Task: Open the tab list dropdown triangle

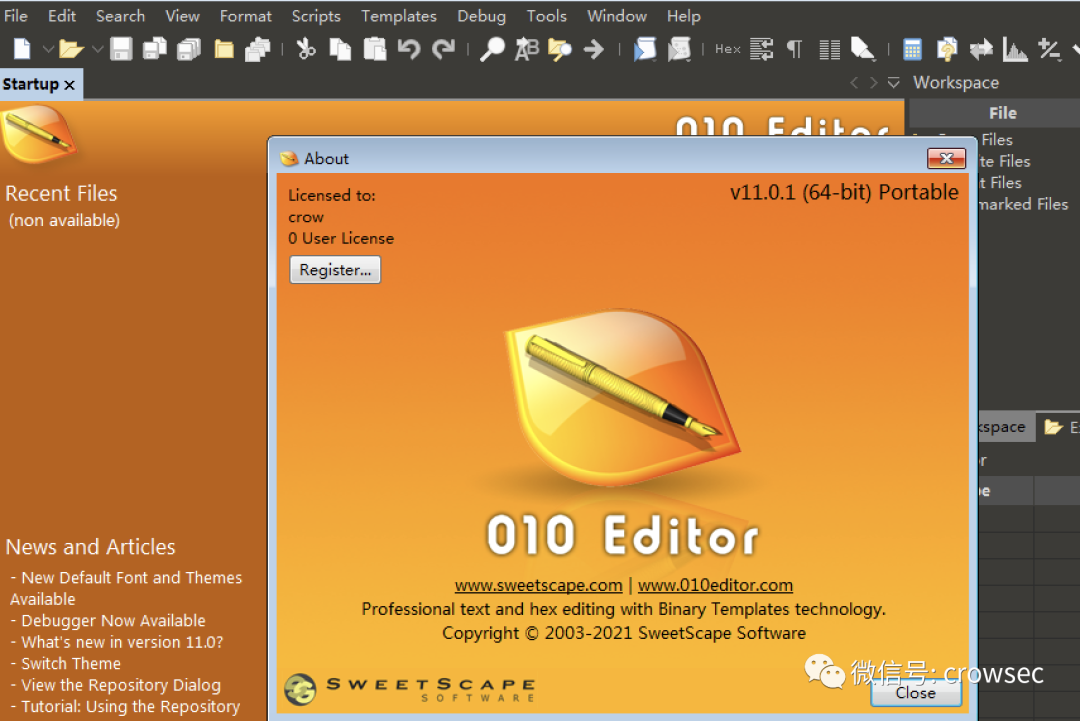Action: [893, 83]
